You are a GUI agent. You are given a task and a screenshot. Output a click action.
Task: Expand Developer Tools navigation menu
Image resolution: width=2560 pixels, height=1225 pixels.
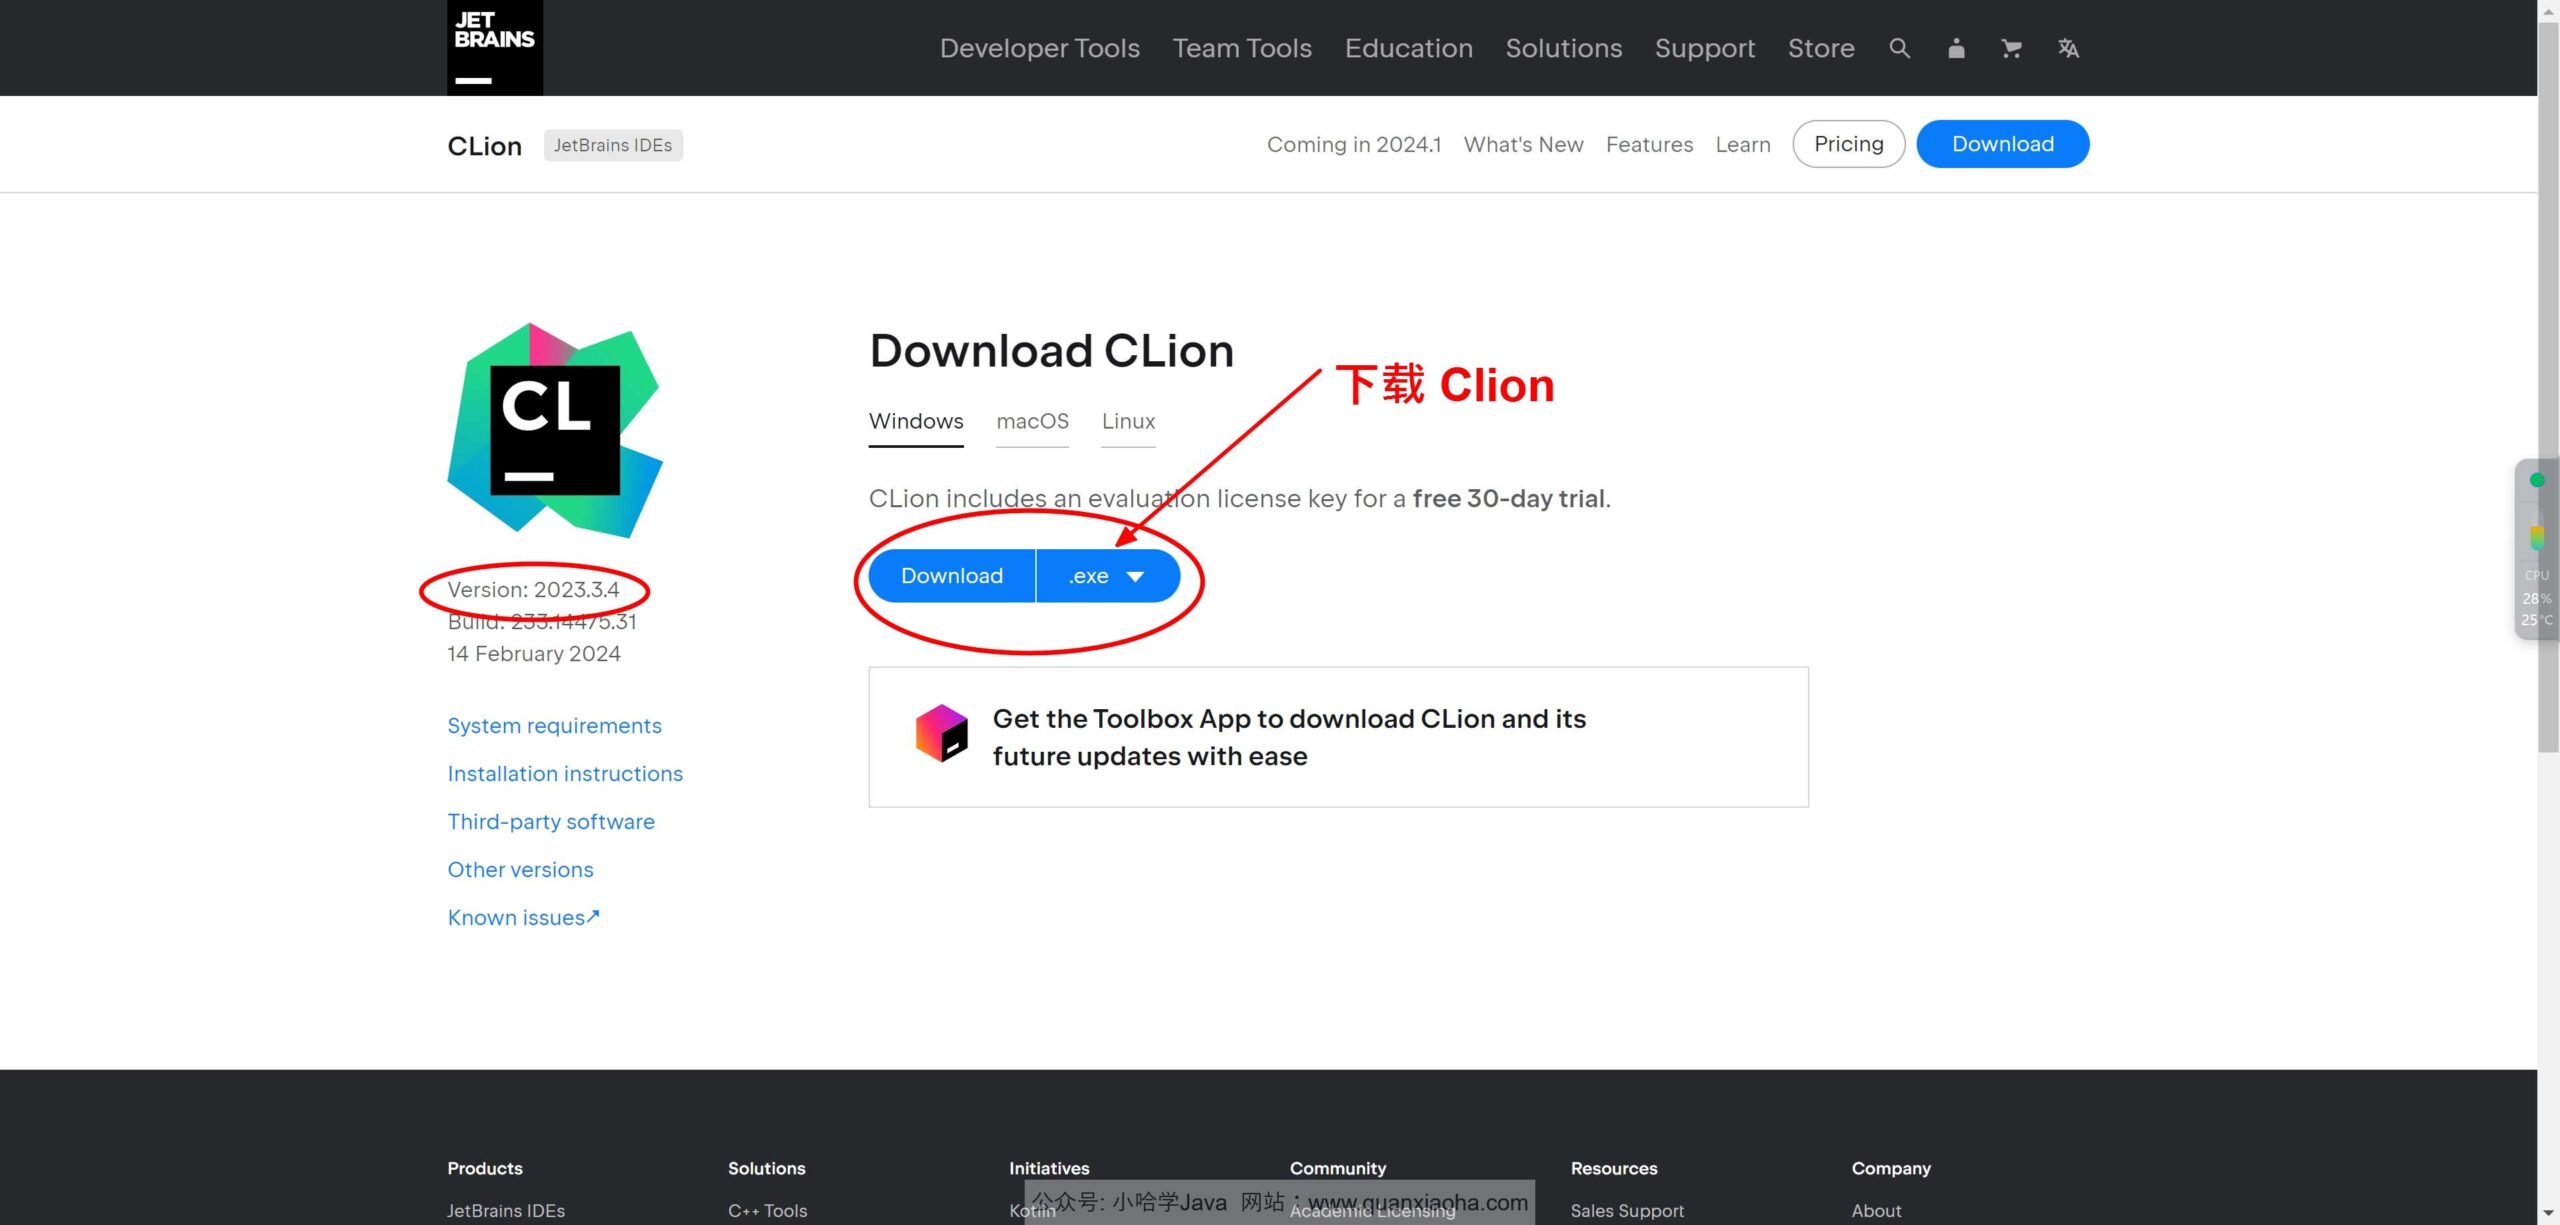tap(1038, 47)
